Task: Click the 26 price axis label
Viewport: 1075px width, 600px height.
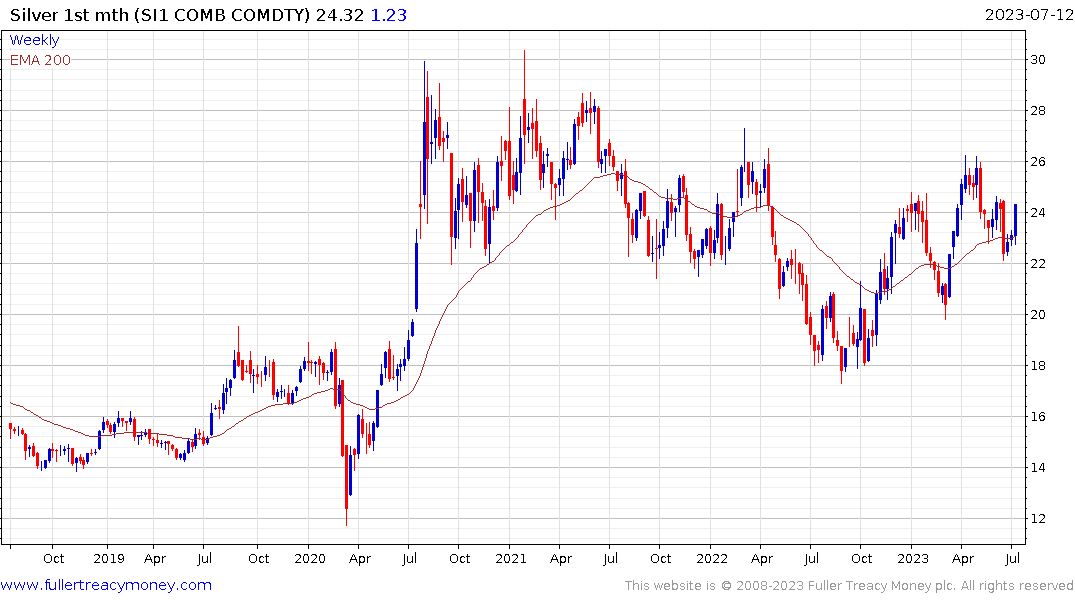Action: tap(1038, 162)
